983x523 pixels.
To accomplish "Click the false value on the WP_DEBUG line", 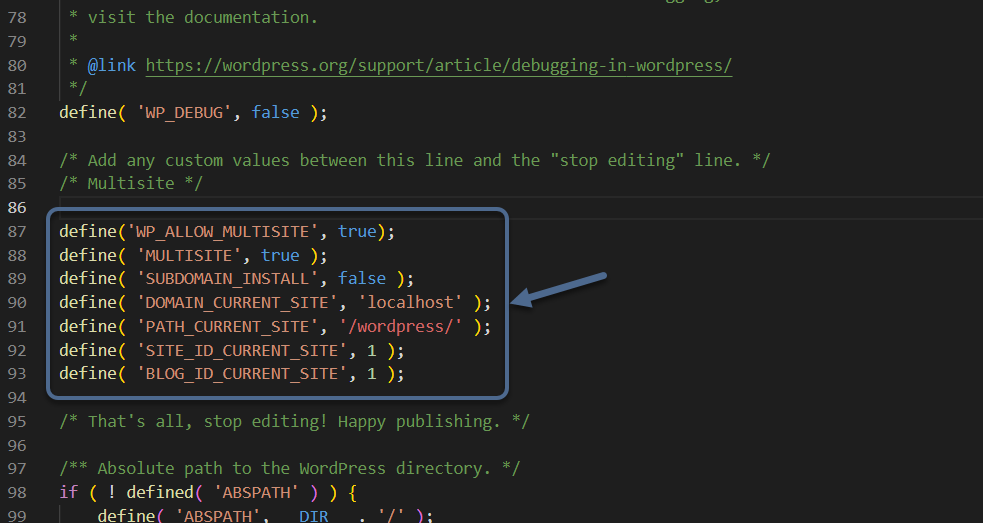I will coord(275,112).
